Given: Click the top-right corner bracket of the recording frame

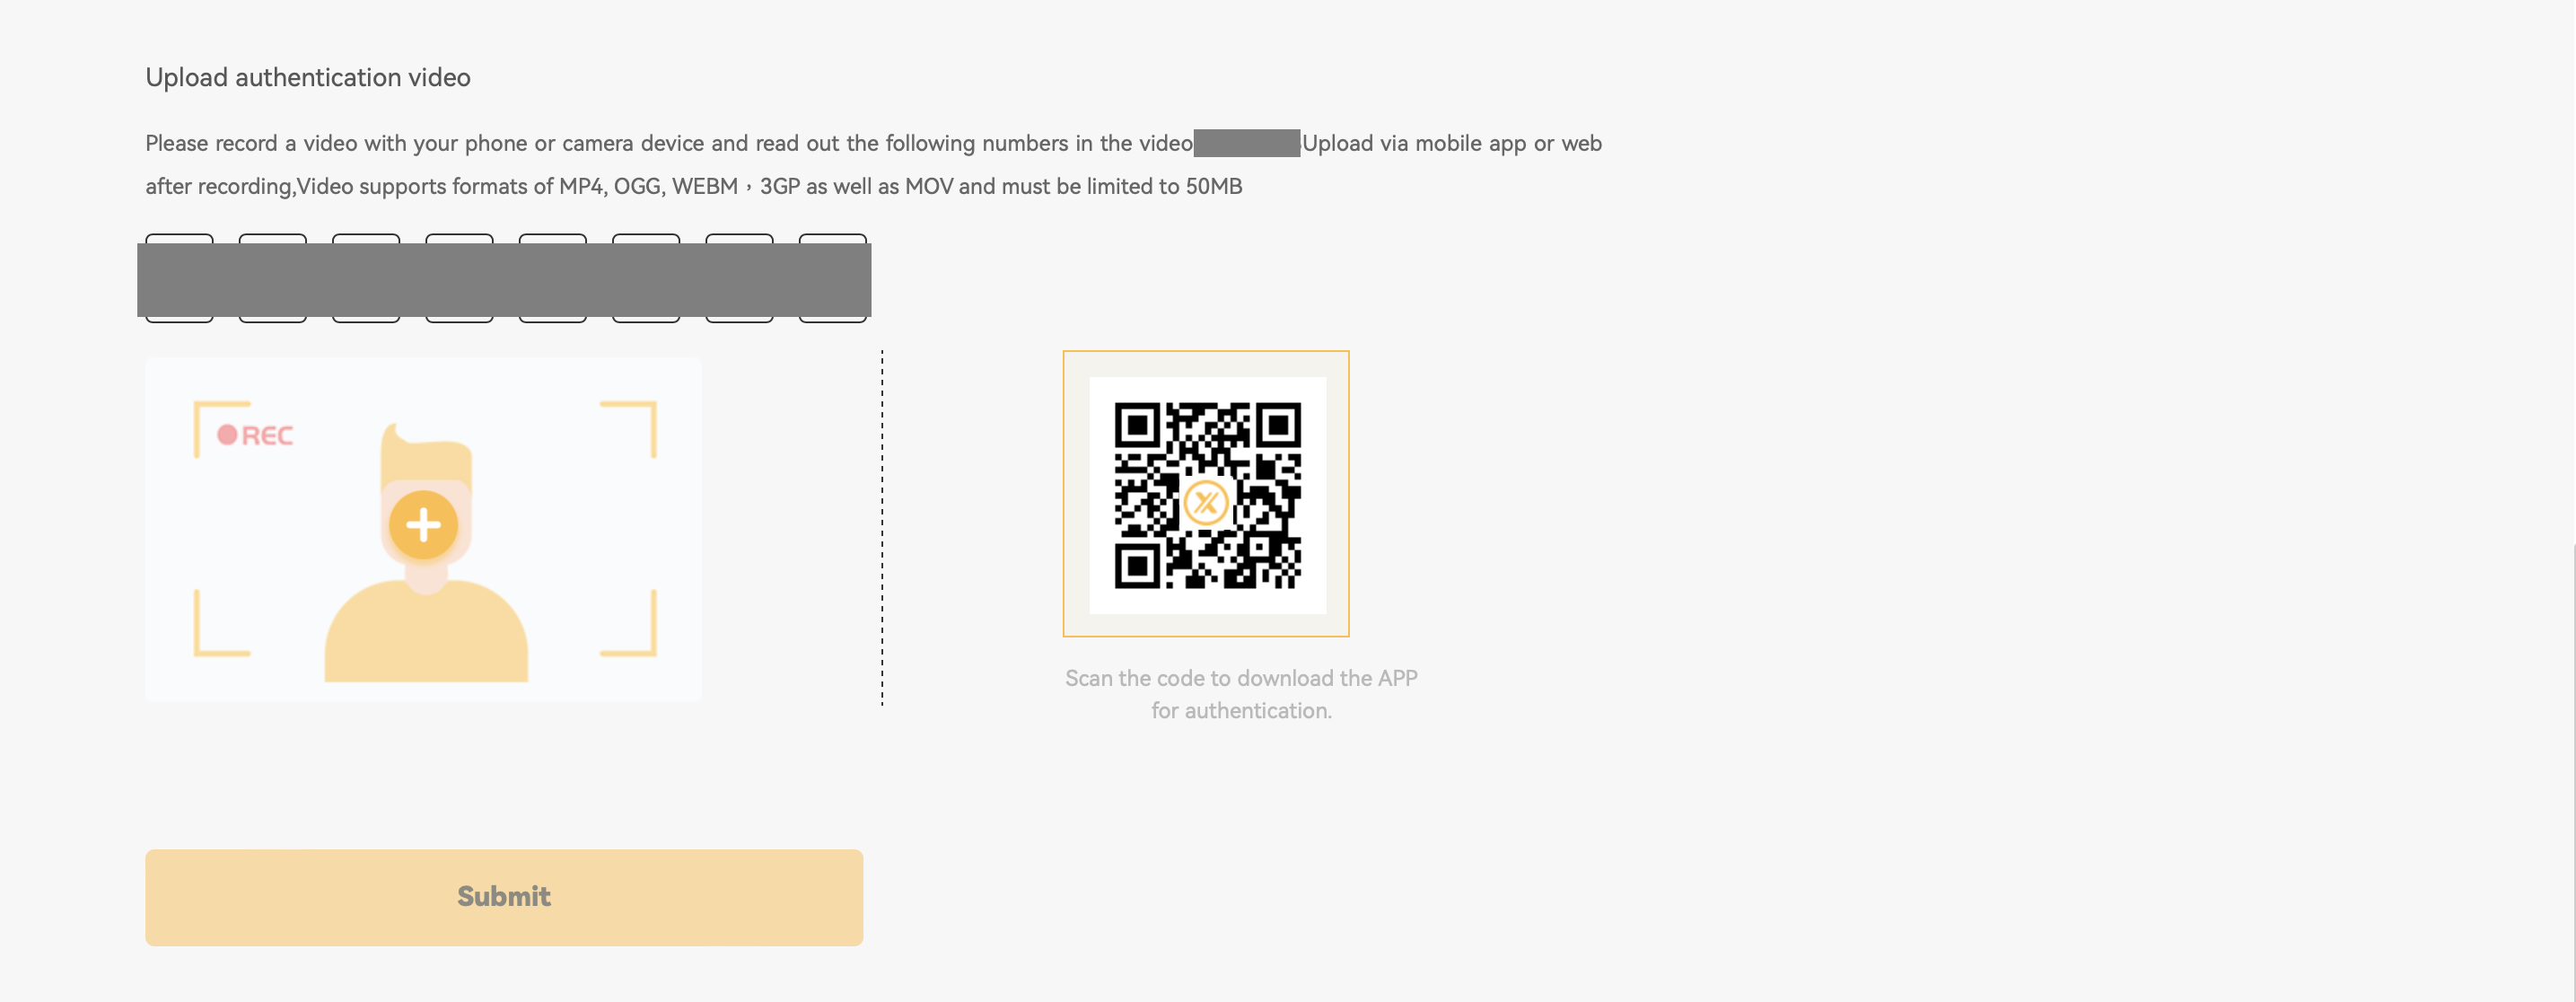Looking at the screenshot, I should (628, 429).
